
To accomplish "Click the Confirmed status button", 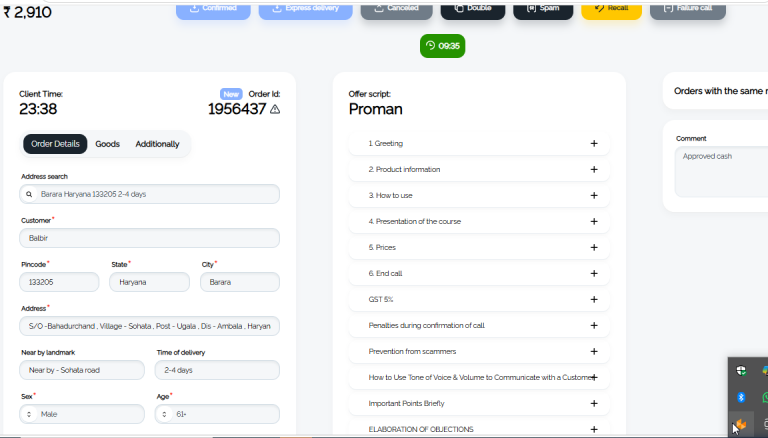I will point(213,10).
